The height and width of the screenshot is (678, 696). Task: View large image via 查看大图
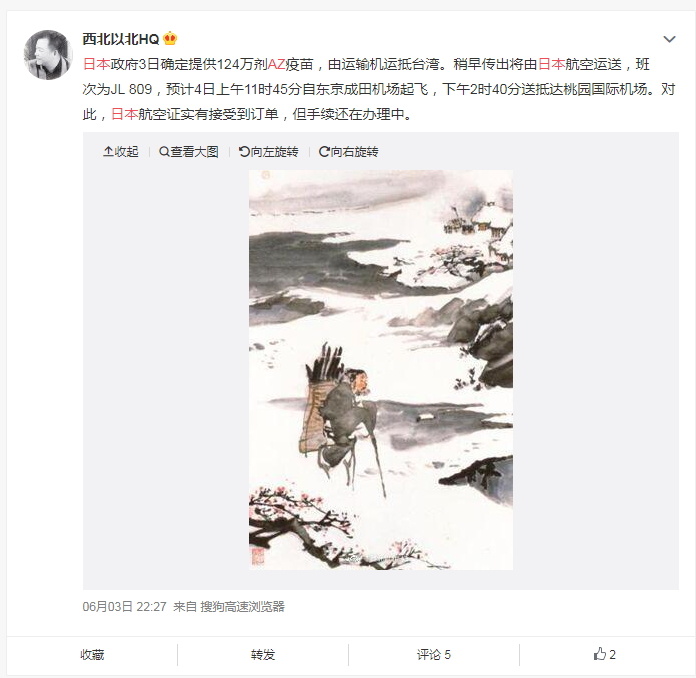[x=189, y=152]
